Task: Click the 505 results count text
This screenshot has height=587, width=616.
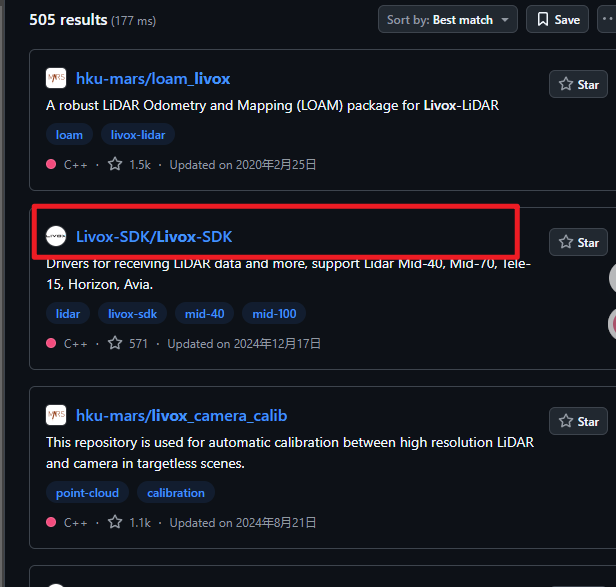Action: pos(68,20)
